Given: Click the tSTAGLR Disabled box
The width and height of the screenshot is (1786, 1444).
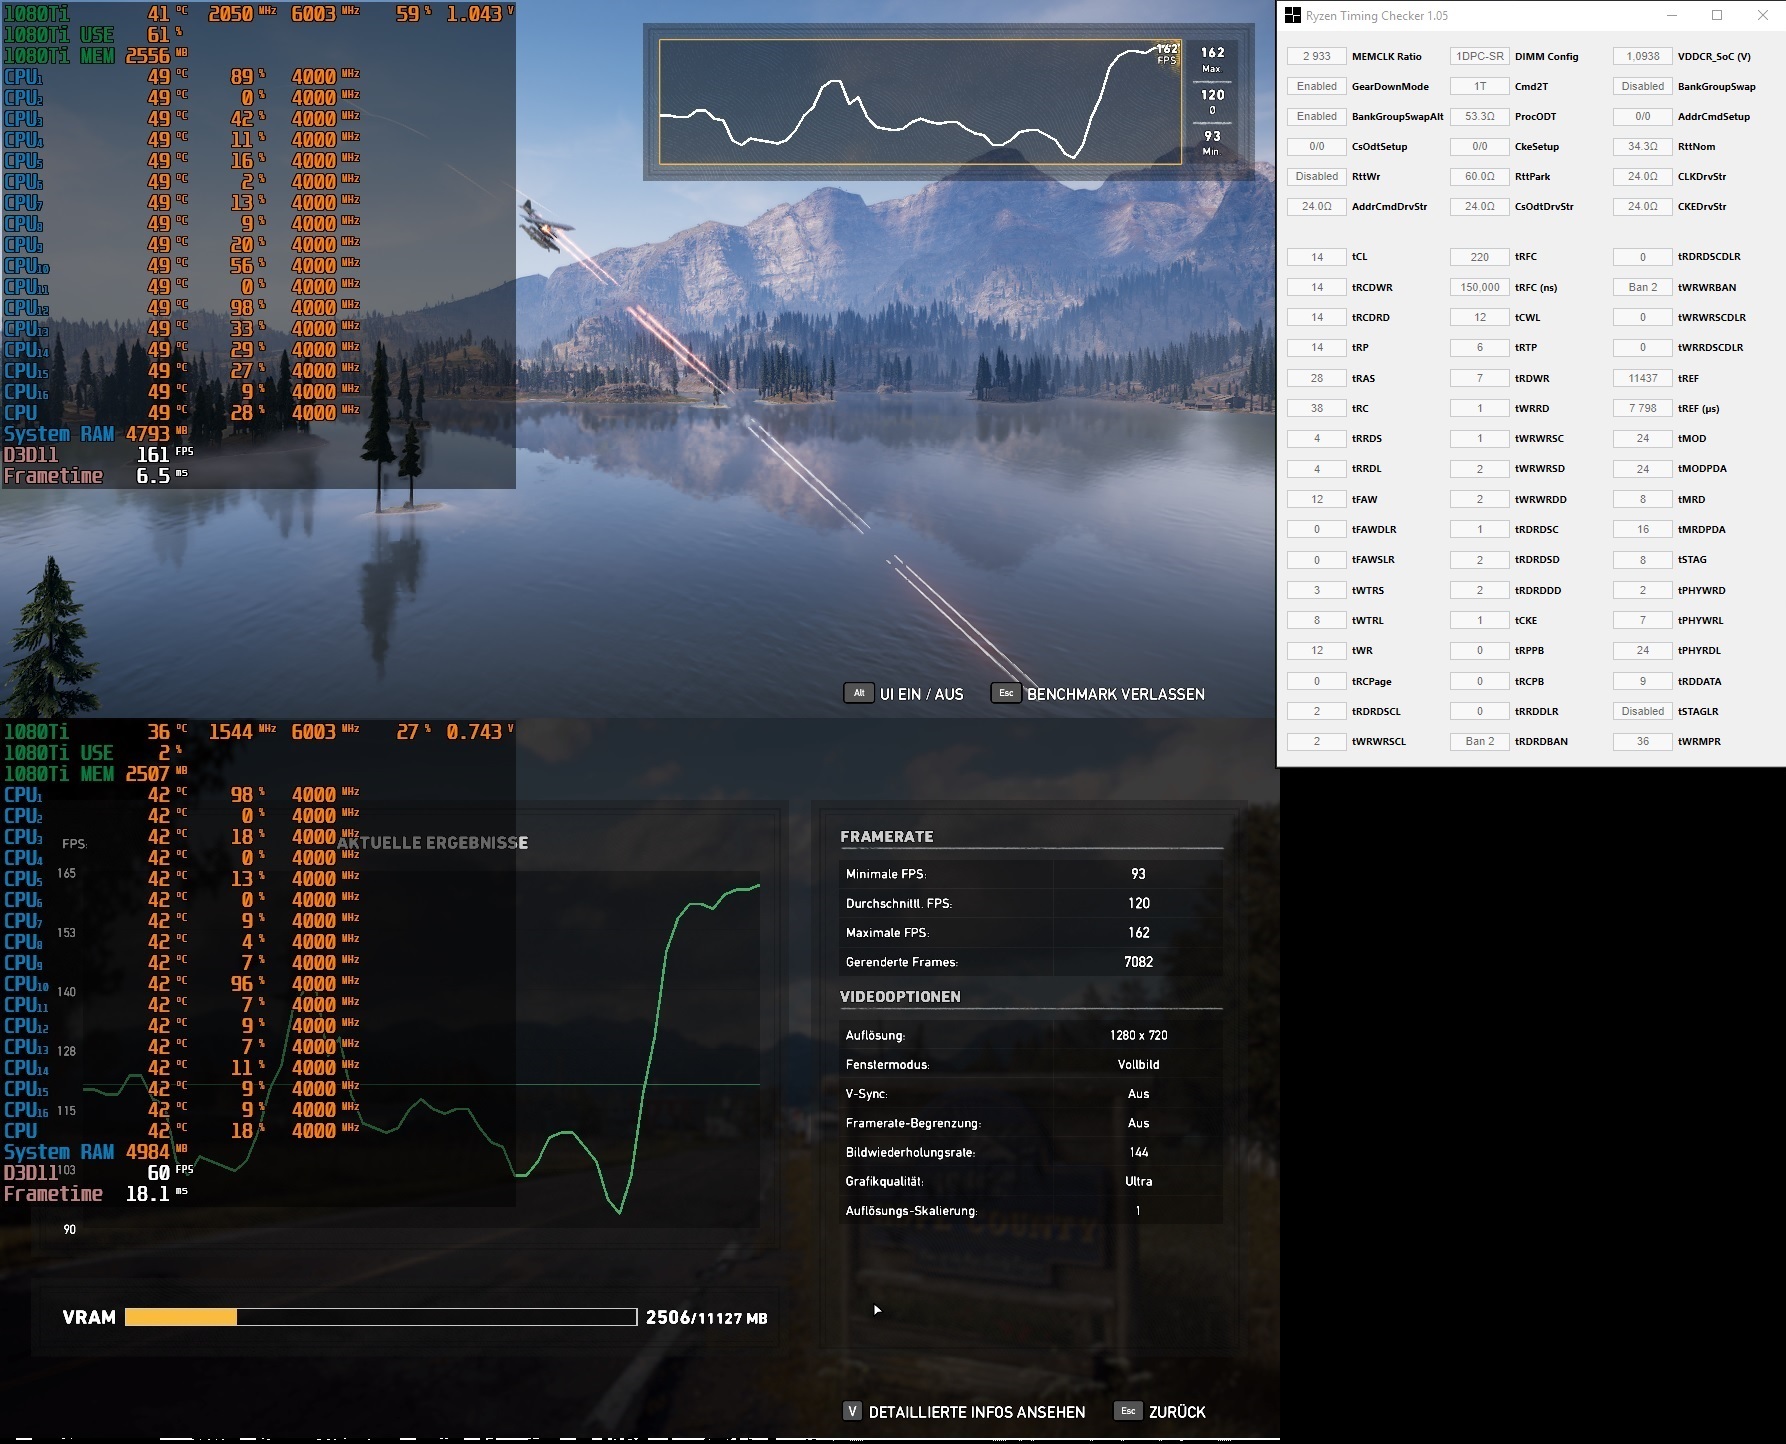Looking at the screenshot, I should pos(1643,711).
